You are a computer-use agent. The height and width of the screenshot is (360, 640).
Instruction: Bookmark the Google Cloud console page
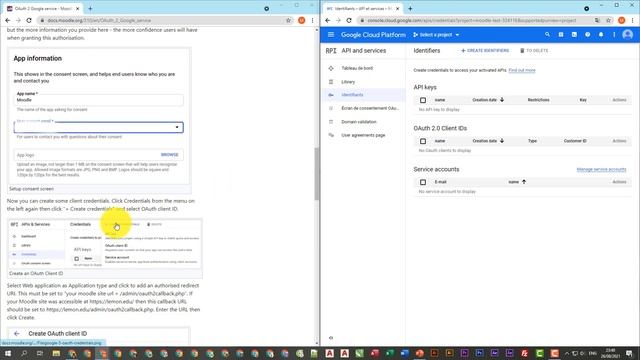pos(609,20)
